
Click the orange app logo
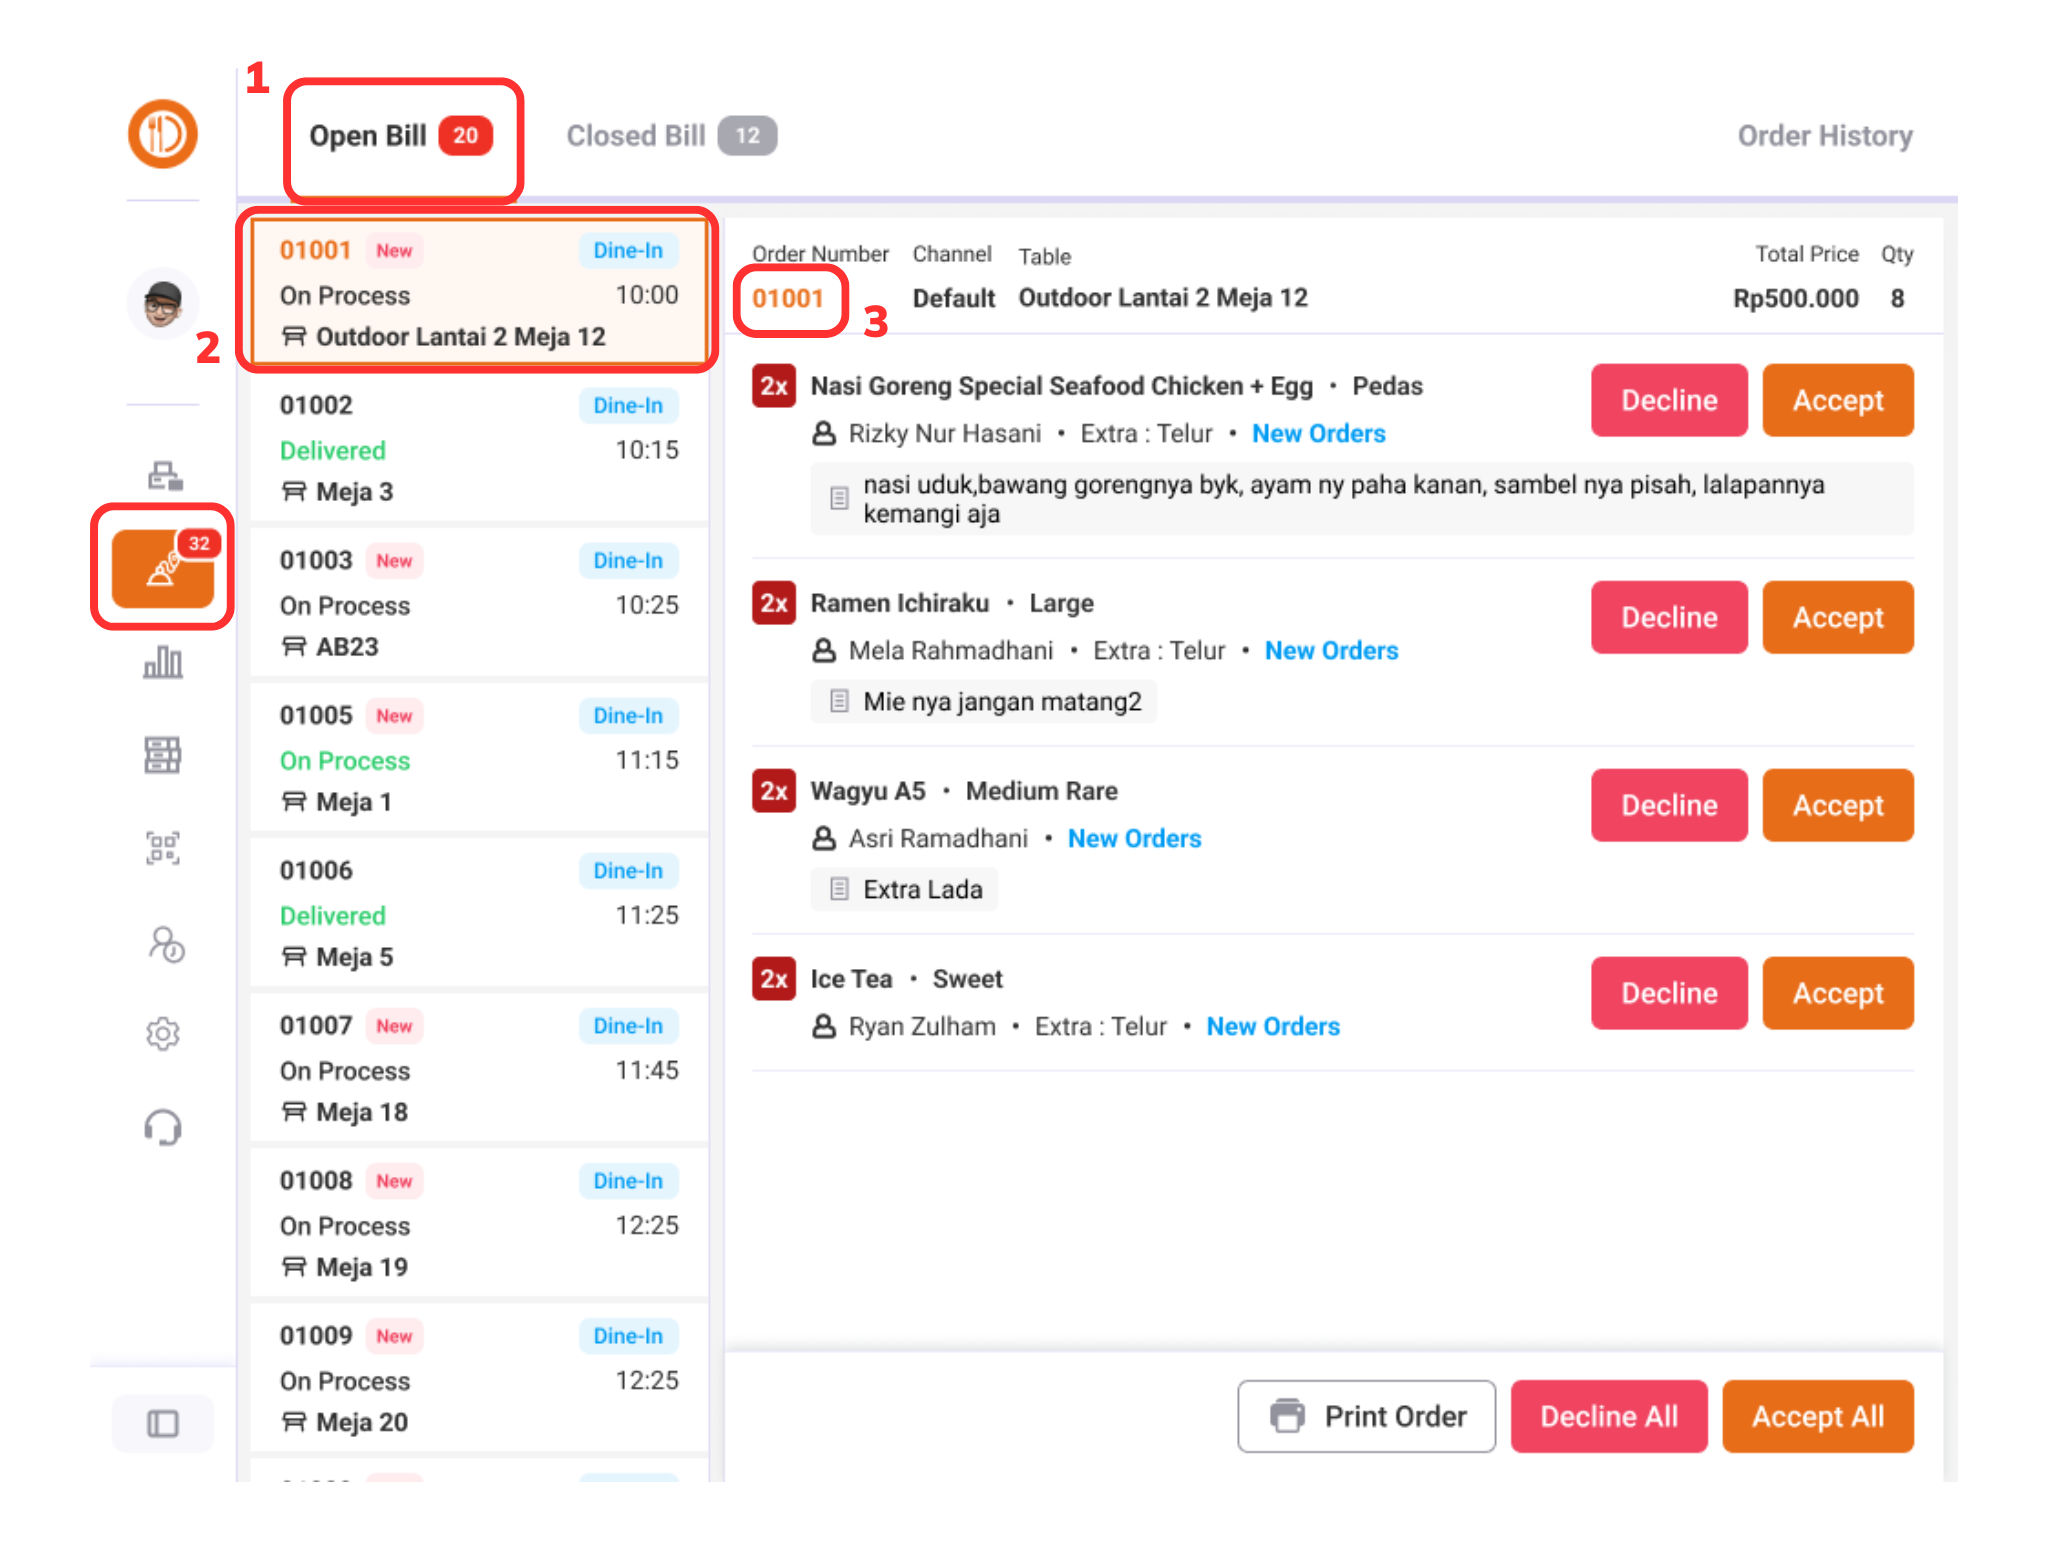(x=163, y=134)
